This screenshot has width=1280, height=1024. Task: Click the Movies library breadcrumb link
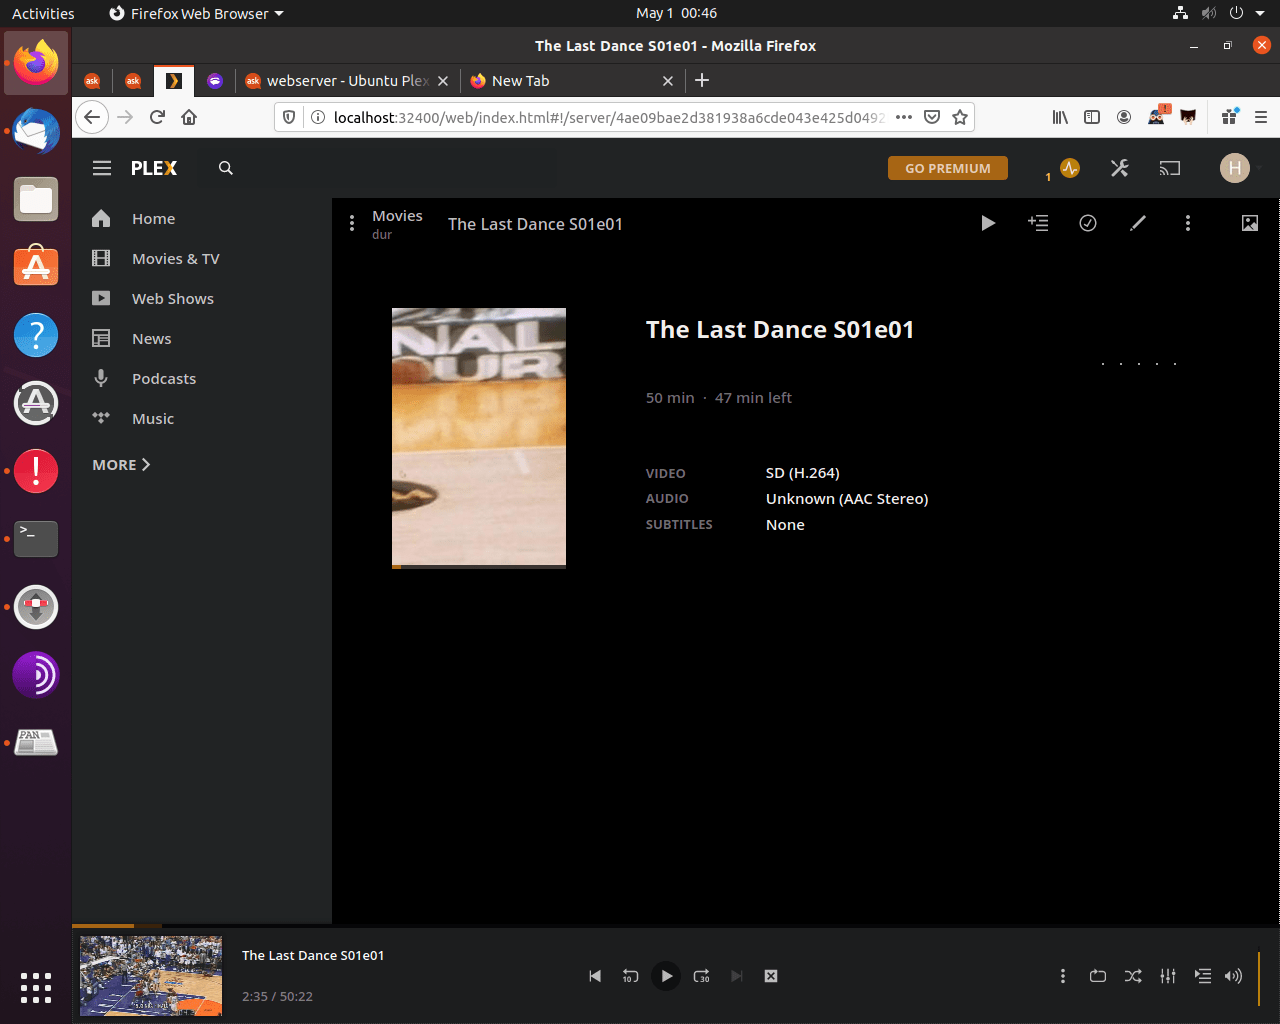coord(397,216)
